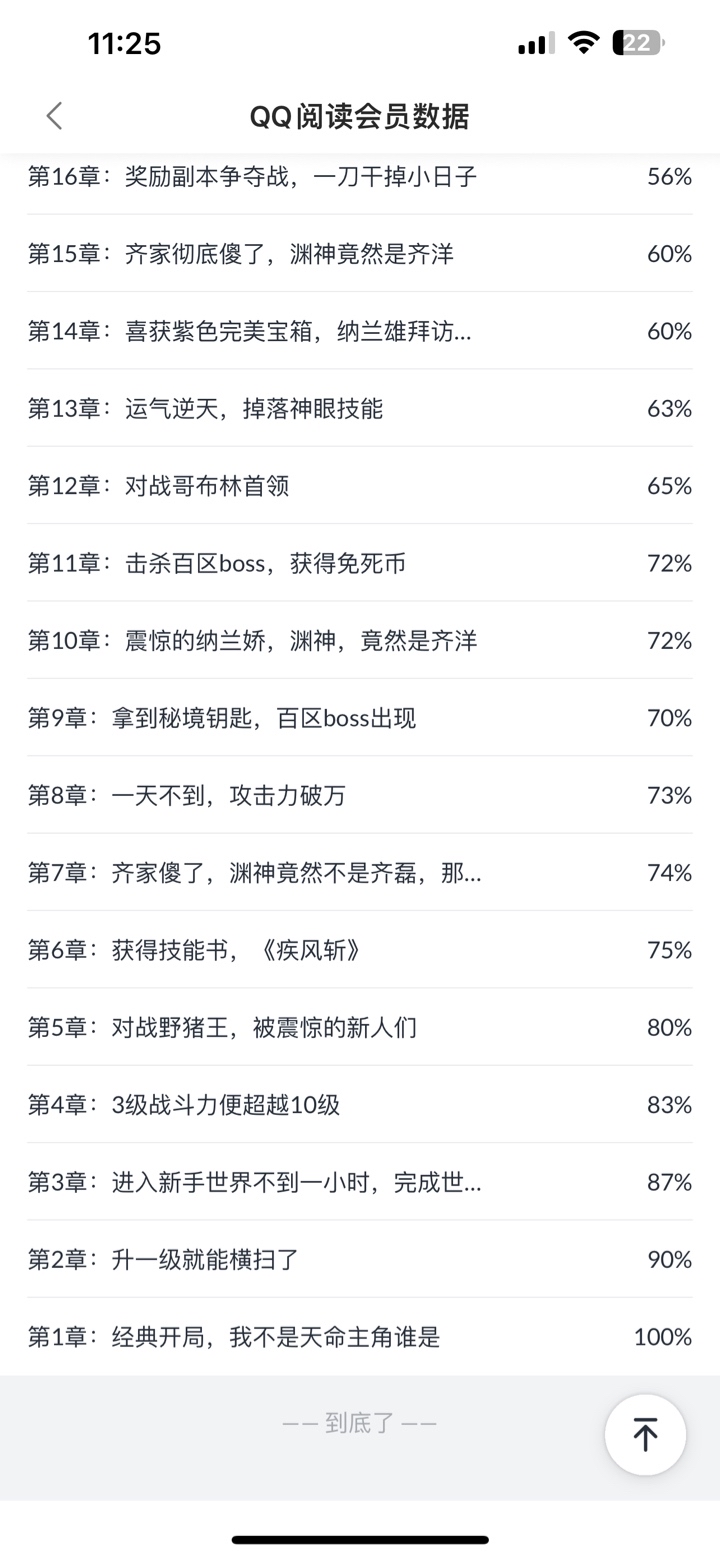Image resolution: width=720 pixels, height=1558 pixels.
Task: Tap the 11:25 clock in status bar
Action: pos(124,43)
